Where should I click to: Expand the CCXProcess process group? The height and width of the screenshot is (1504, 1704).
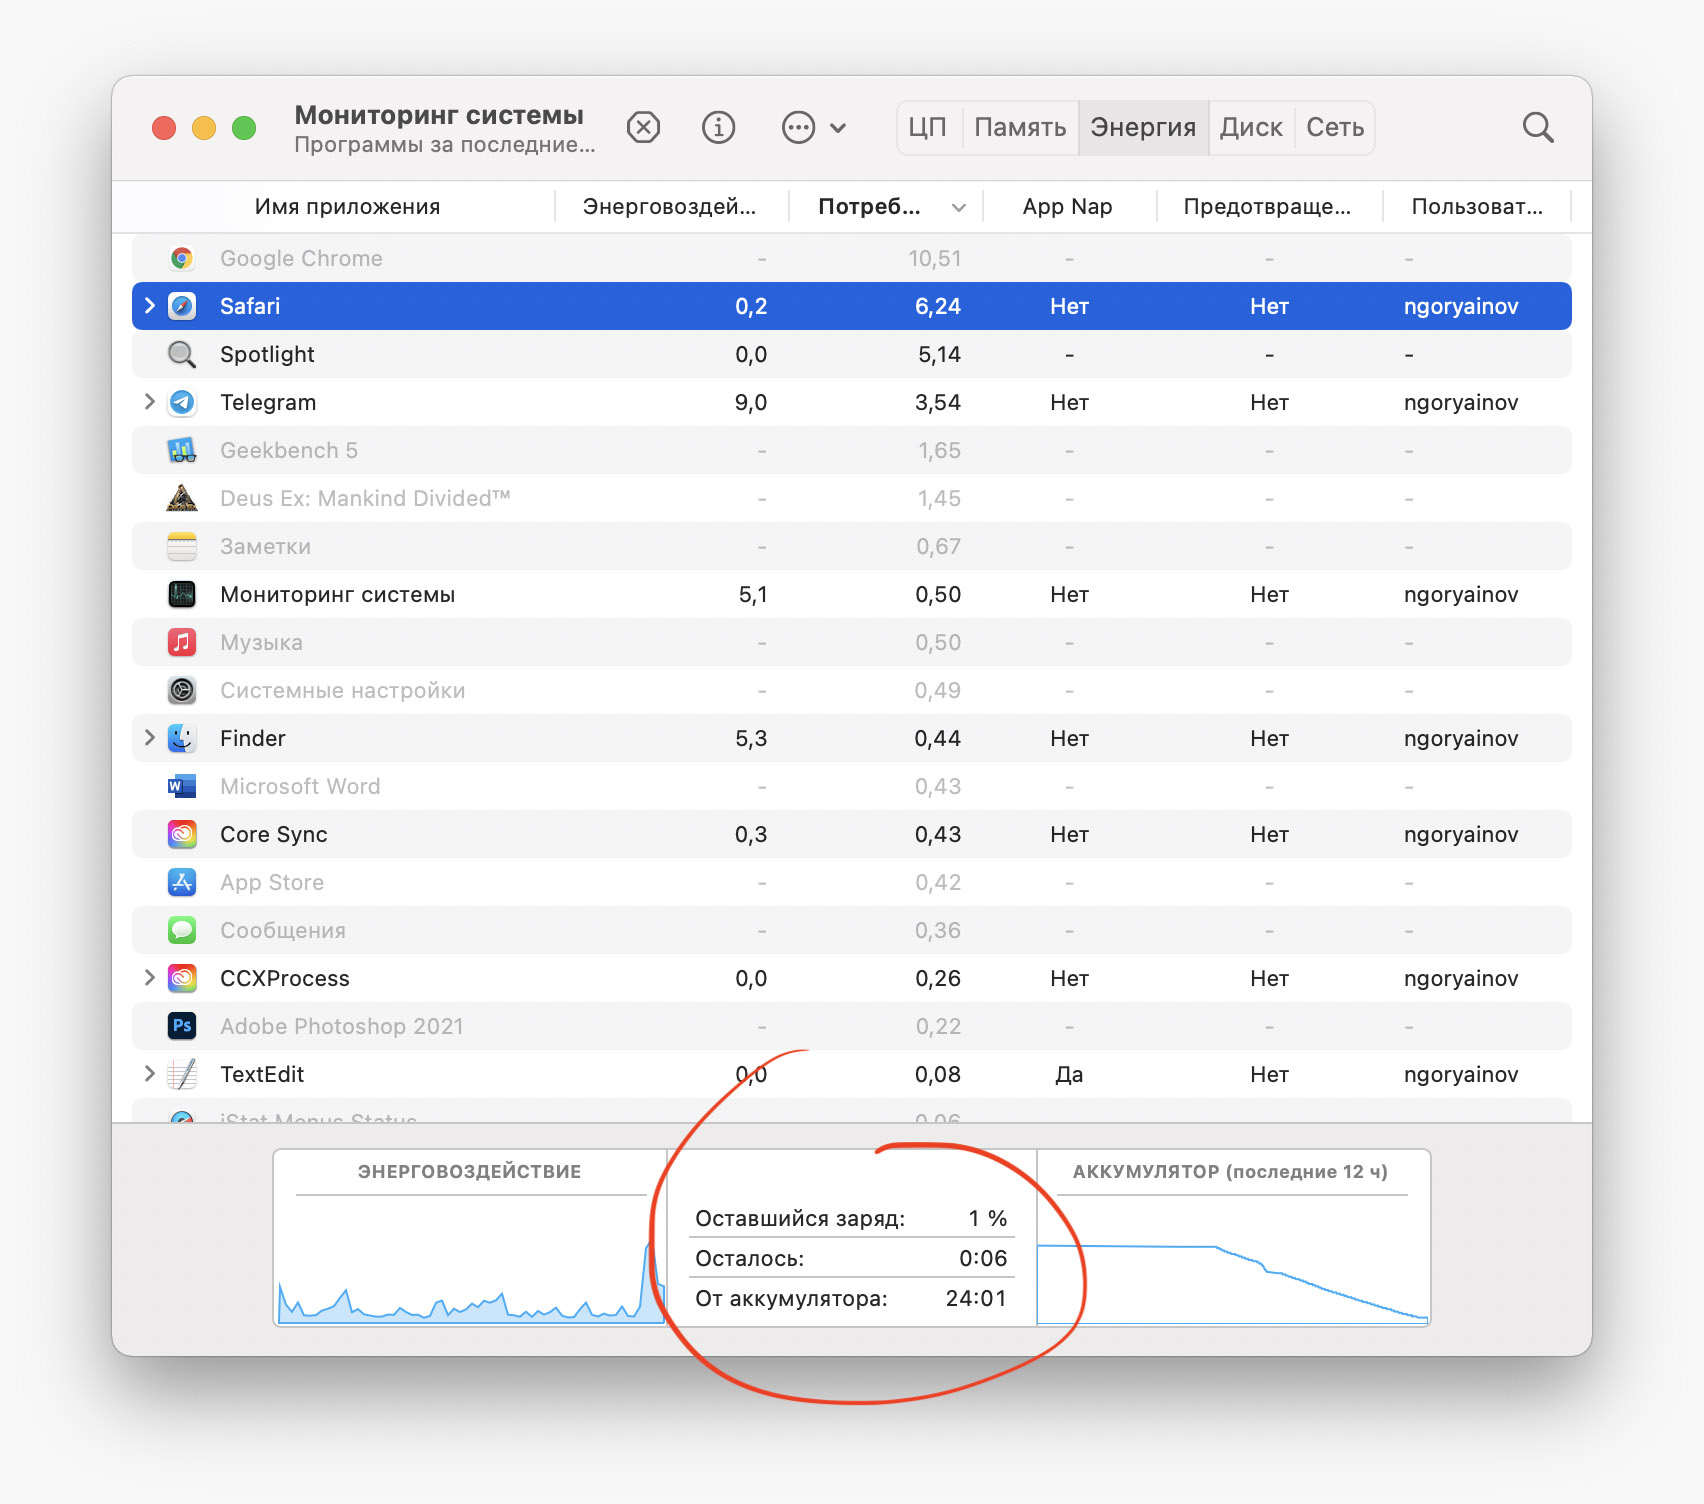(150, 978)
